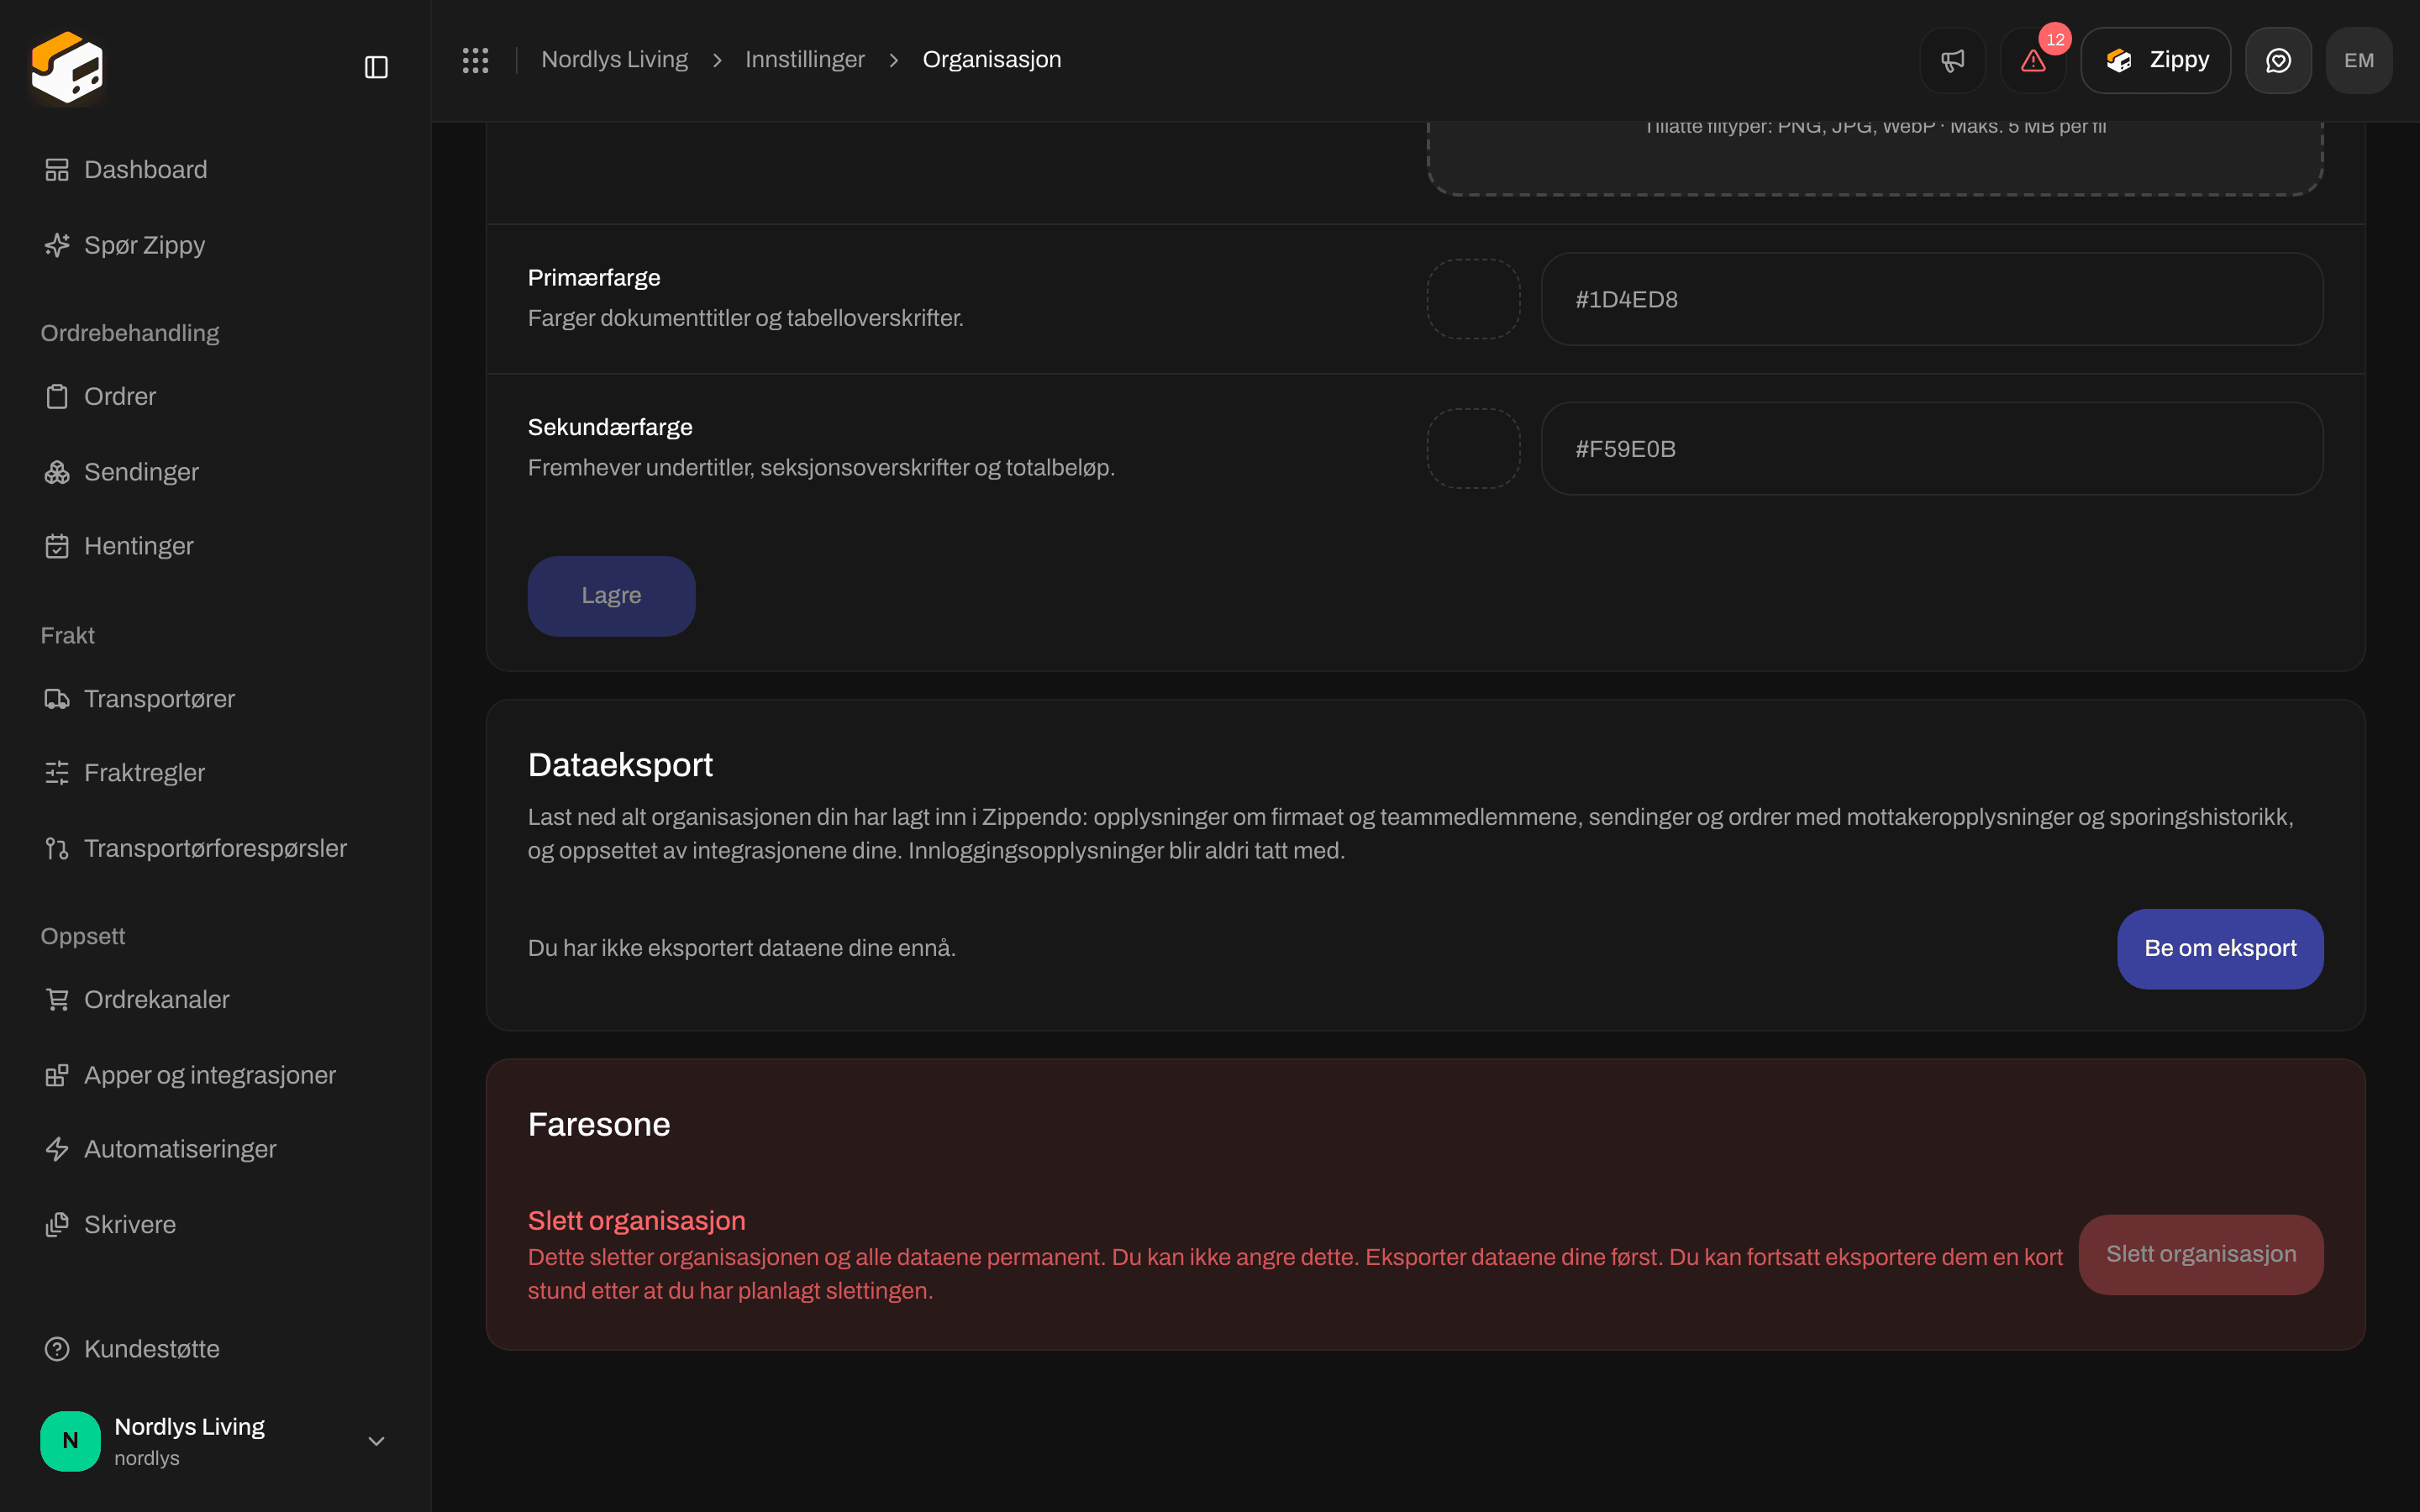Open the chat support icon in header
2420x1512 pixels.
pyautogui.click(x=2278, y=60)
